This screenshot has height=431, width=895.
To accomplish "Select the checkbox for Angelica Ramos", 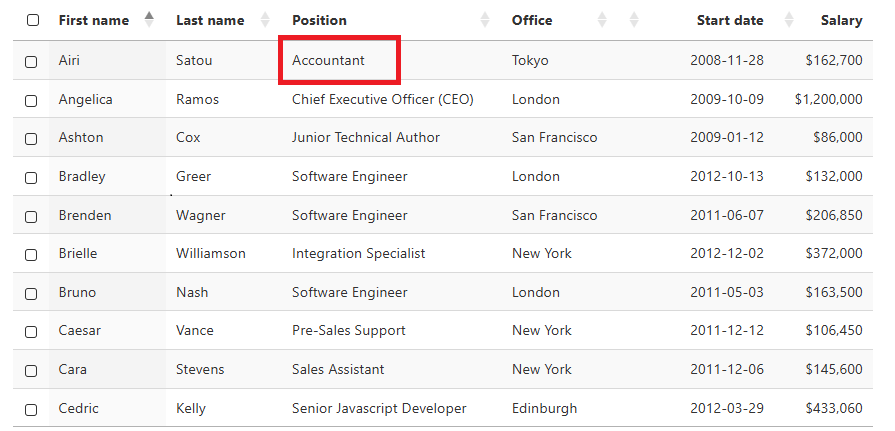I will (32, 100).
